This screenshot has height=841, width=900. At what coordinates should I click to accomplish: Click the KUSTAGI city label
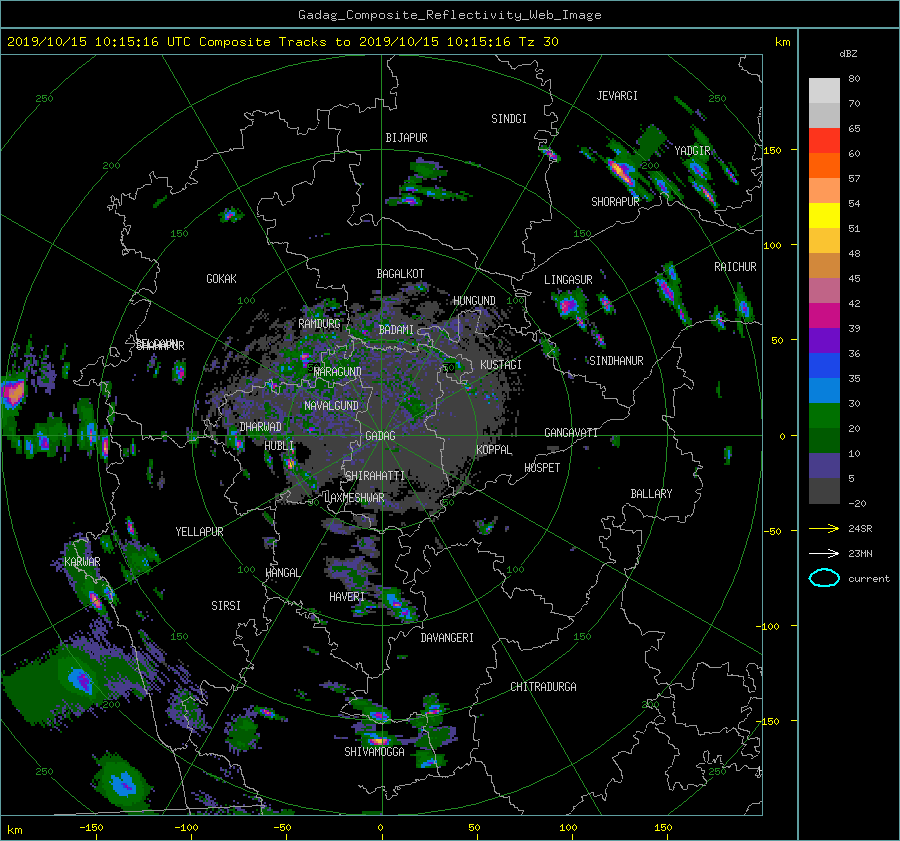click(x=501, y=365)
